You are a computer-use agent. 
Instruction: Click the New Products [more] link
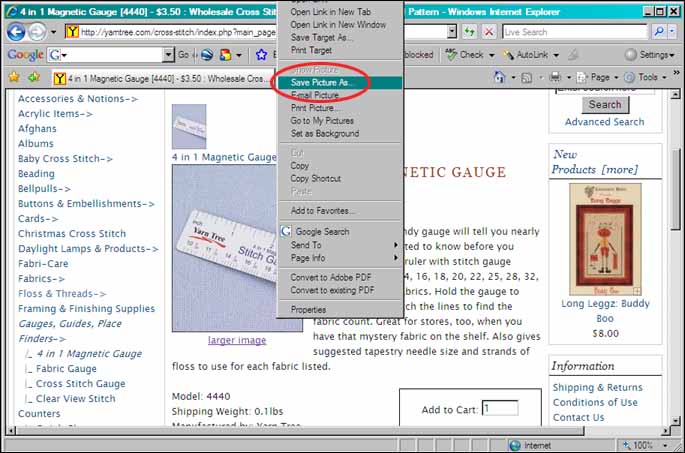595,162
